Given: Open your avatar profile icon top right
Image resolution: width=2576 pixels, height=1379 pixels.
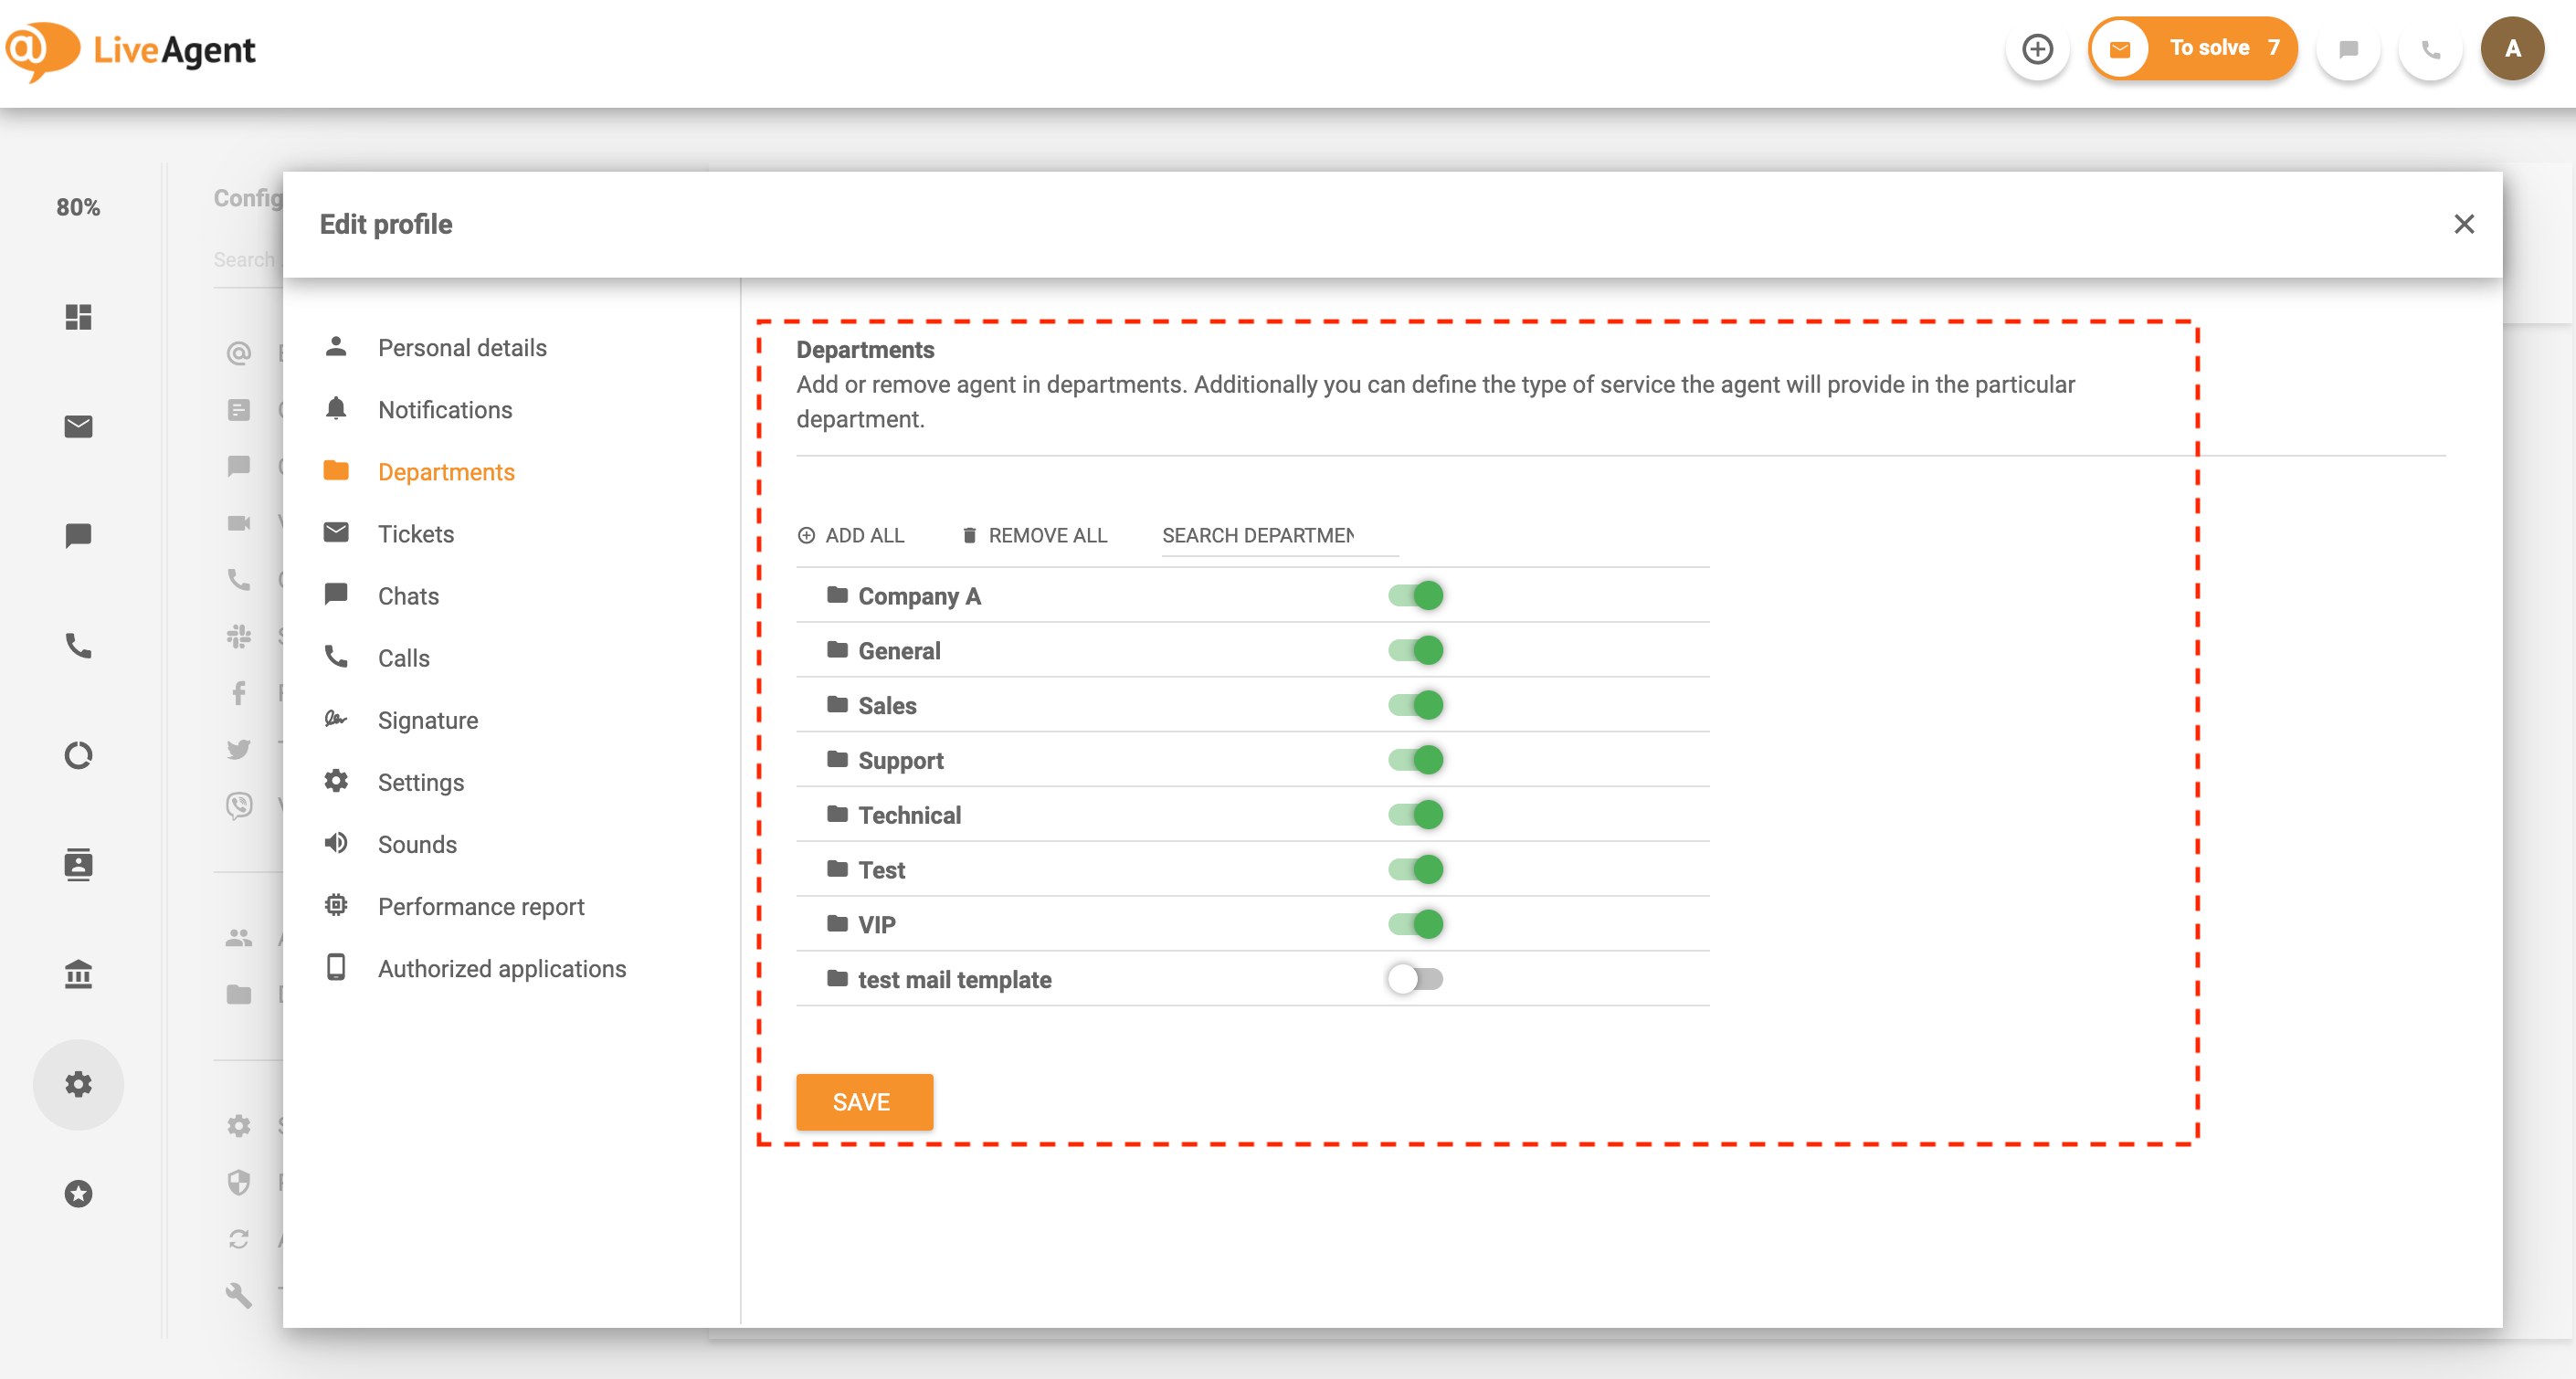Looking at the screenshot, I should pos(2512,47).
